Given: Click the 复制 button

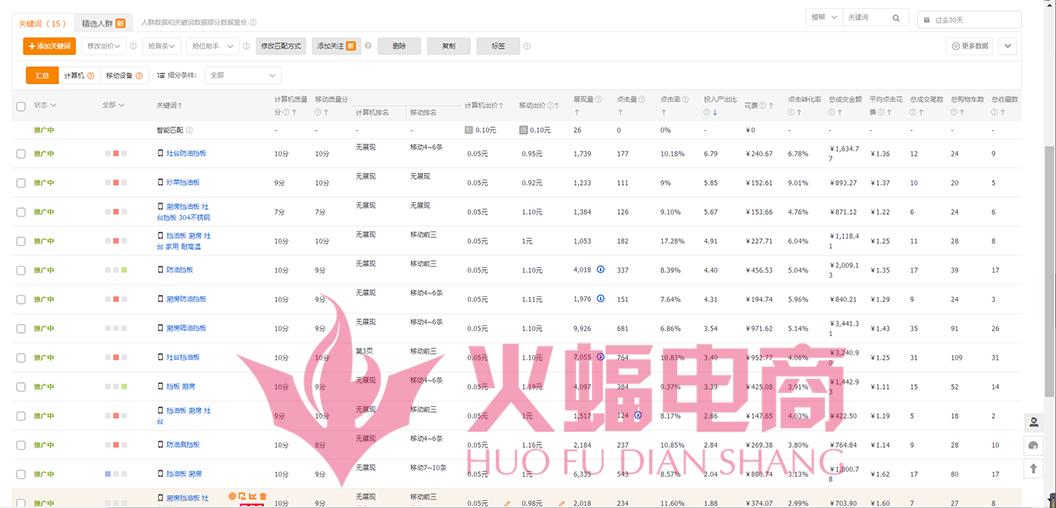Looking at the screenshot, I should pos(448,46).
